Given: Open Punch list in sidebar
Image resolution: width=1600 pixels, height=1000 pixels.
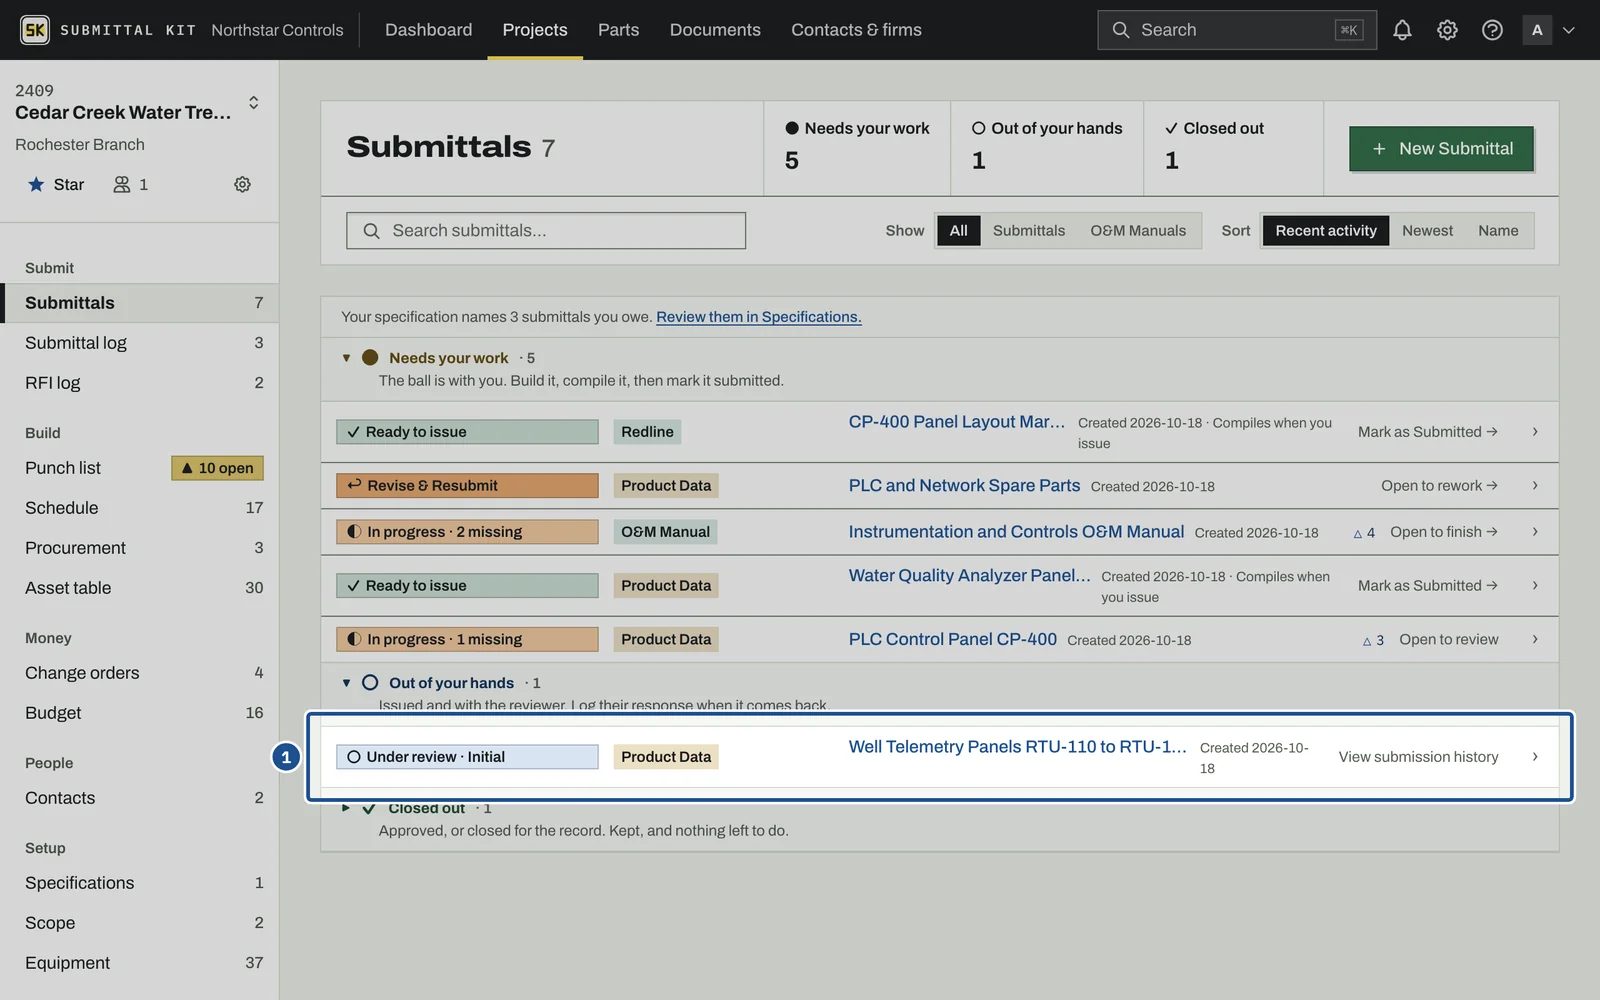Looking at the screenshot, I should 140,468.
